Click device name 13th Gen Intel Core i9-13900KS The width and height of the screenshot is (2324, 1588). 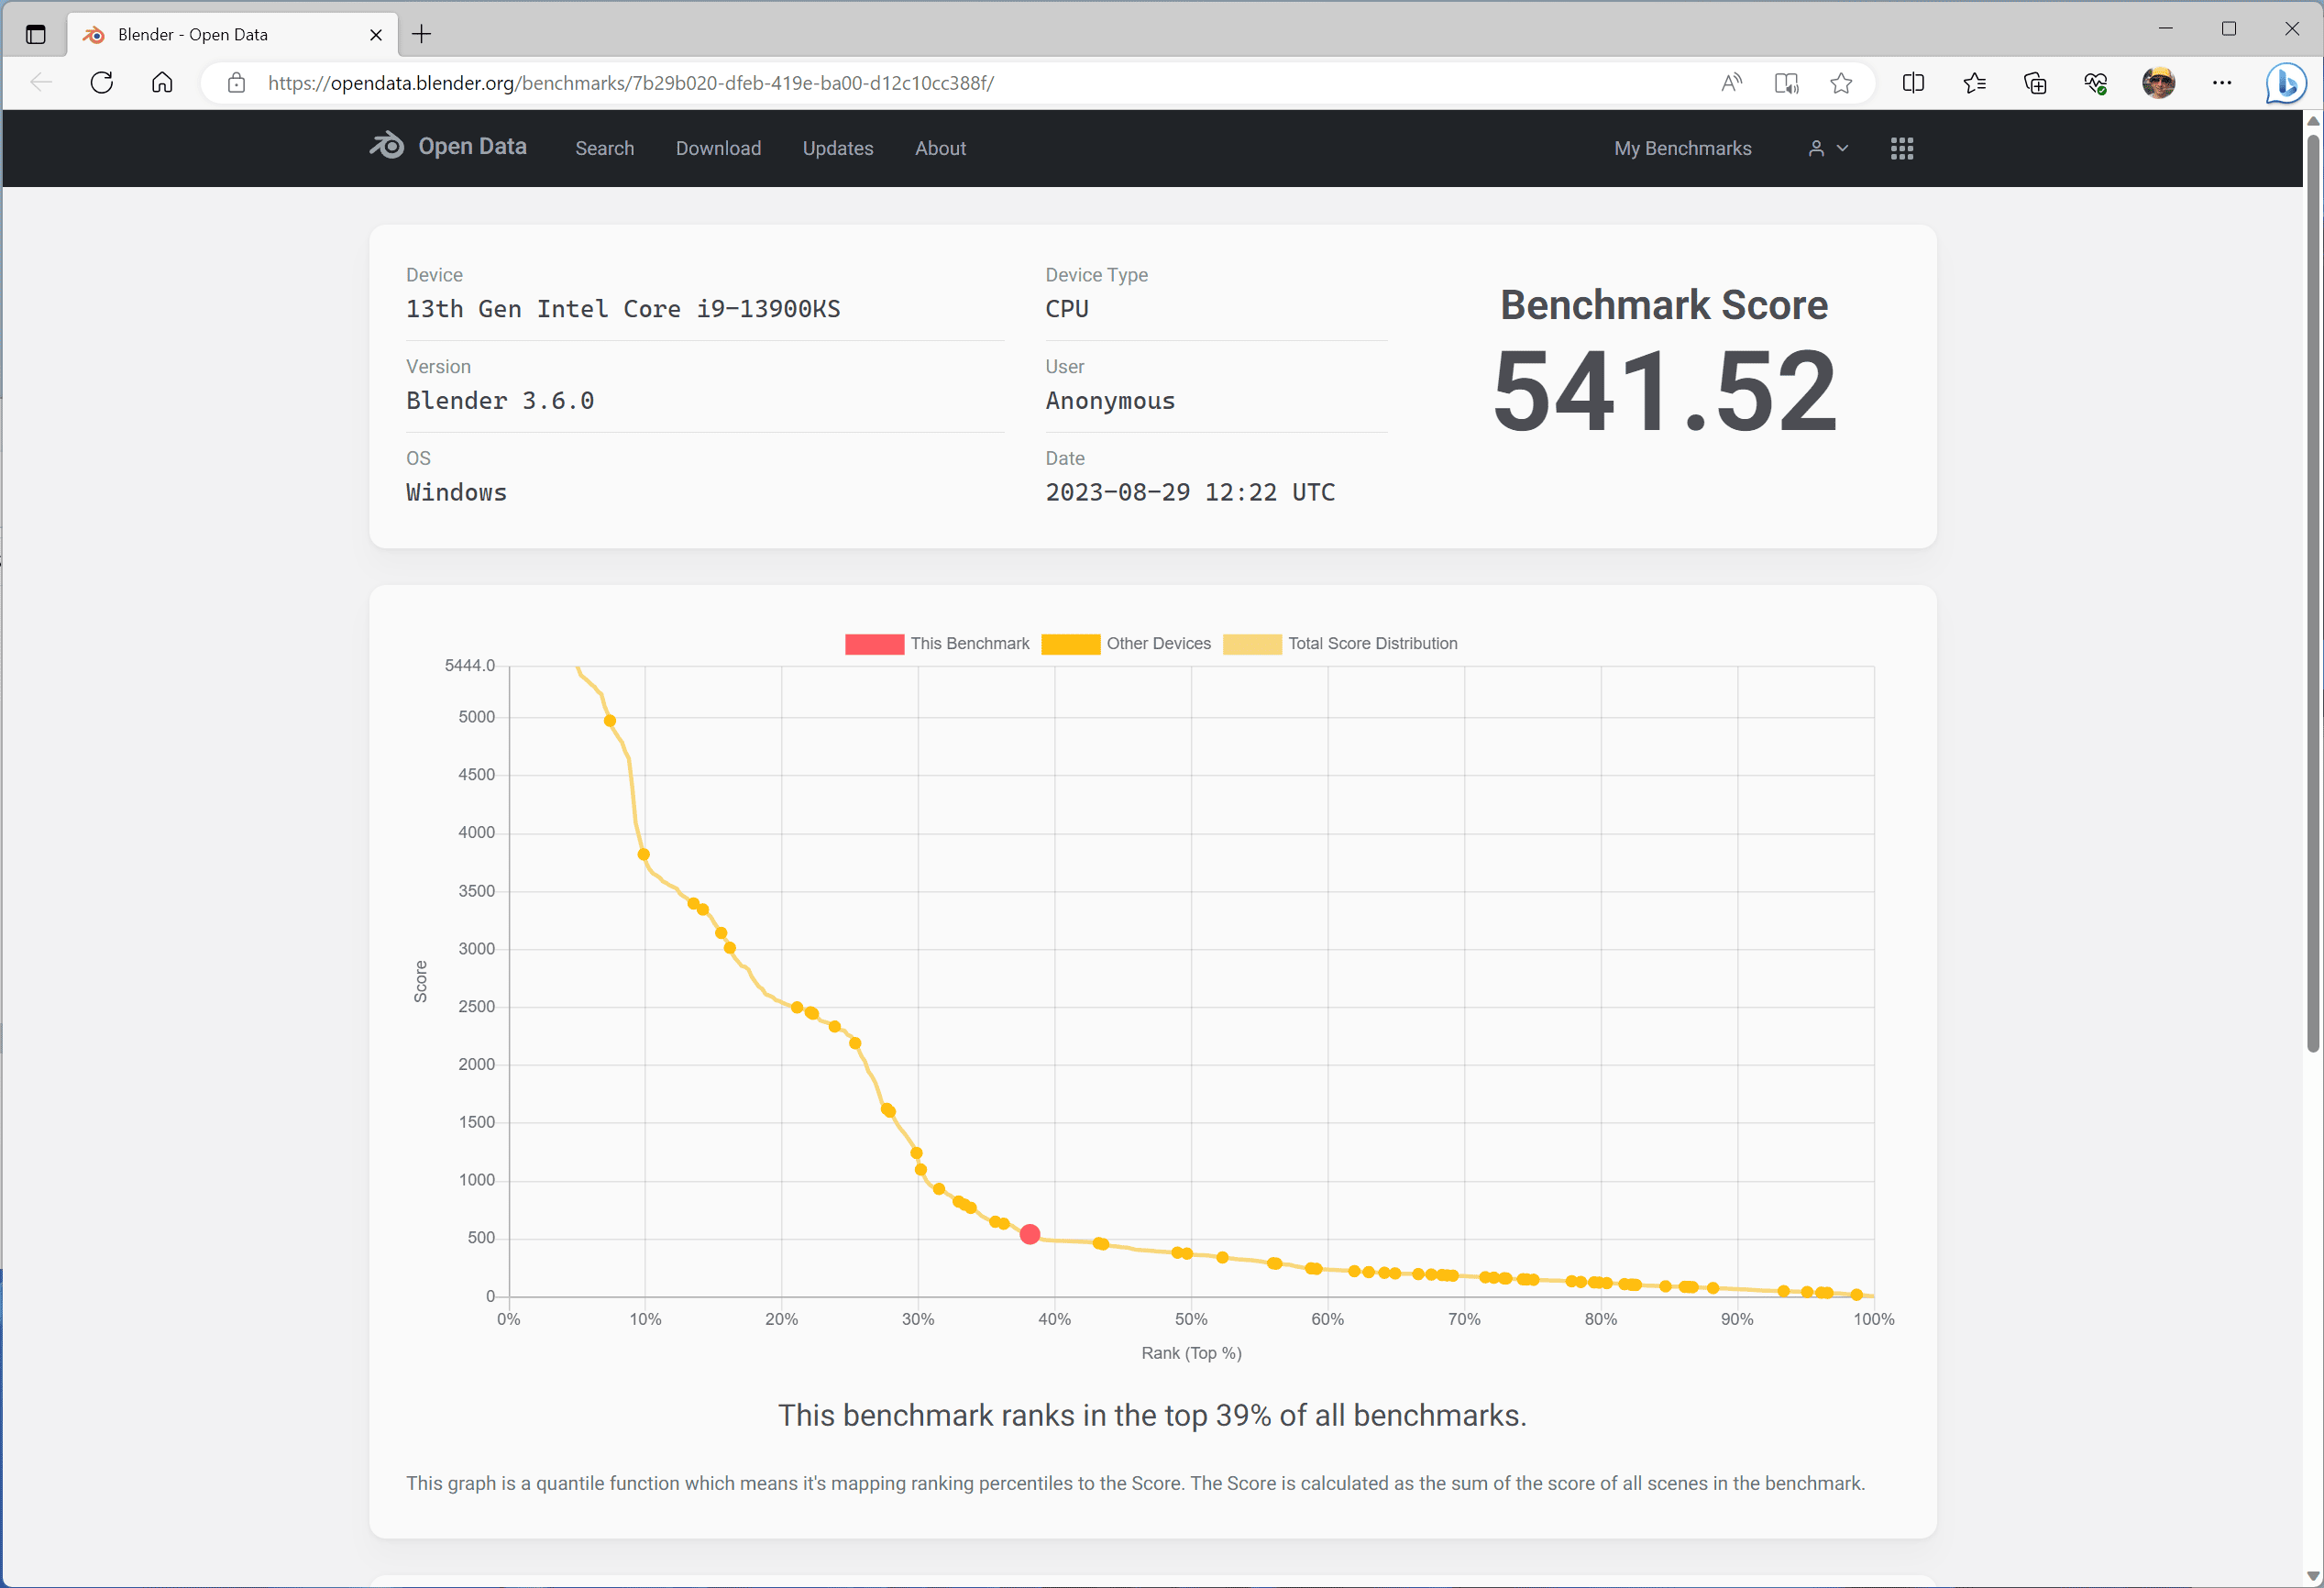[623, 309]
